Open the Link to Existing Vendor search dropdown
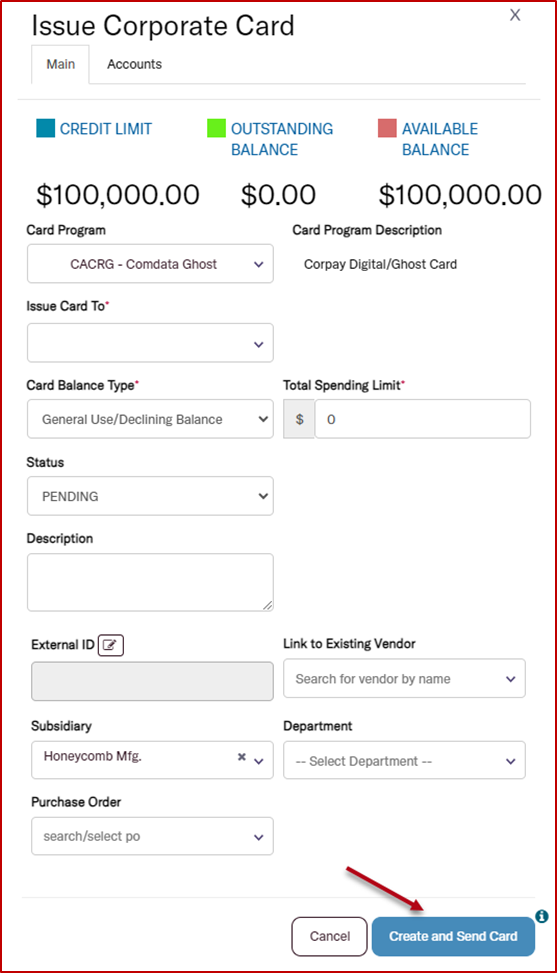 404,679
